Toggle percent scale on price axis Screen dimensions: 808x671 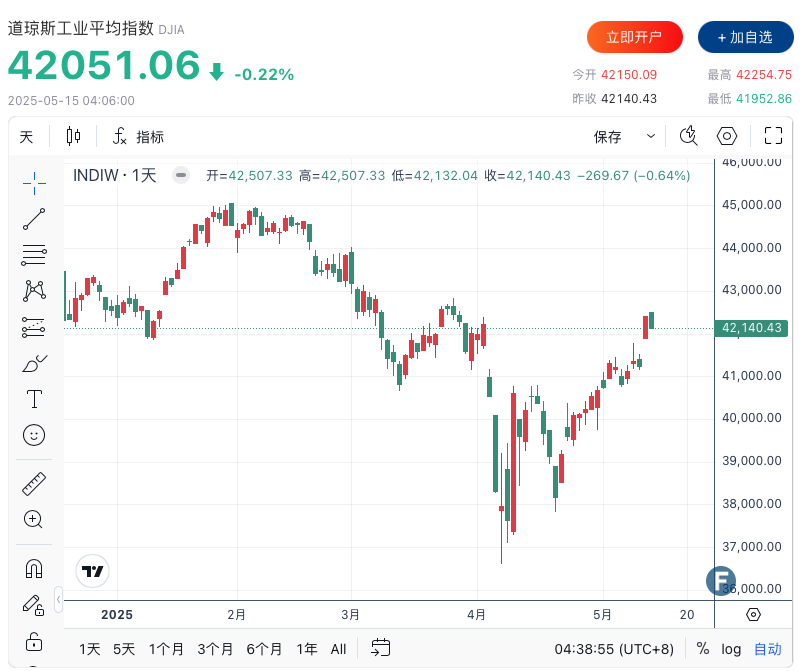703,649
